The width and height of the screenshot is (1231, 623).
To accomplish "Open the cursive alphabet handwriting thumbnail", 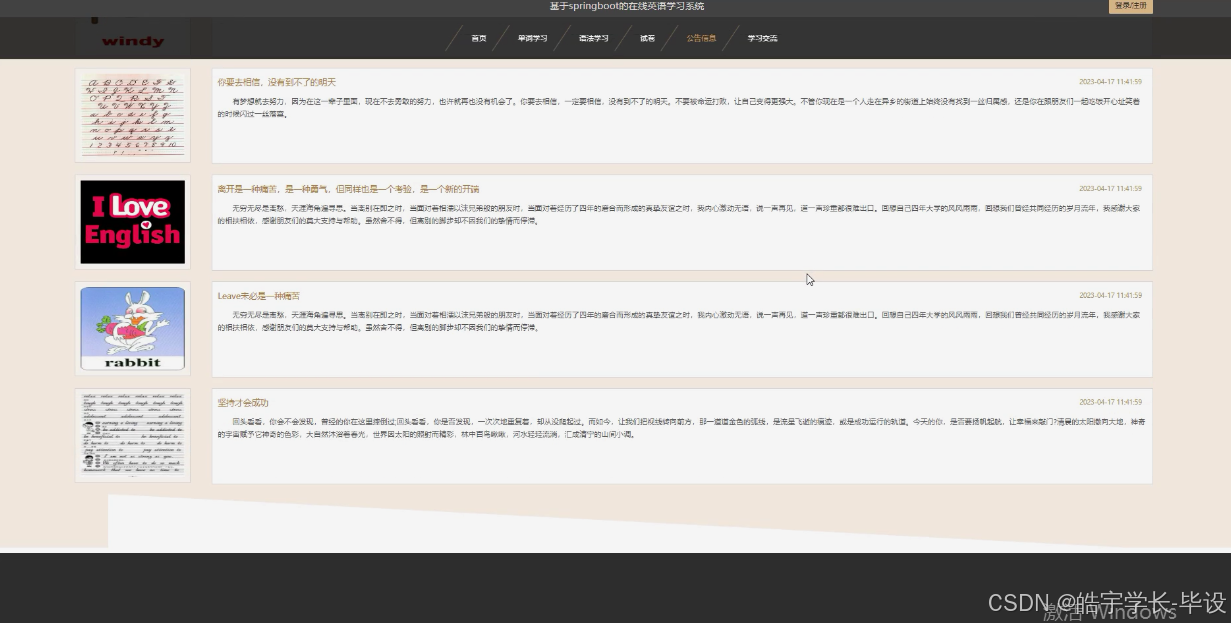I will point(133,115).
